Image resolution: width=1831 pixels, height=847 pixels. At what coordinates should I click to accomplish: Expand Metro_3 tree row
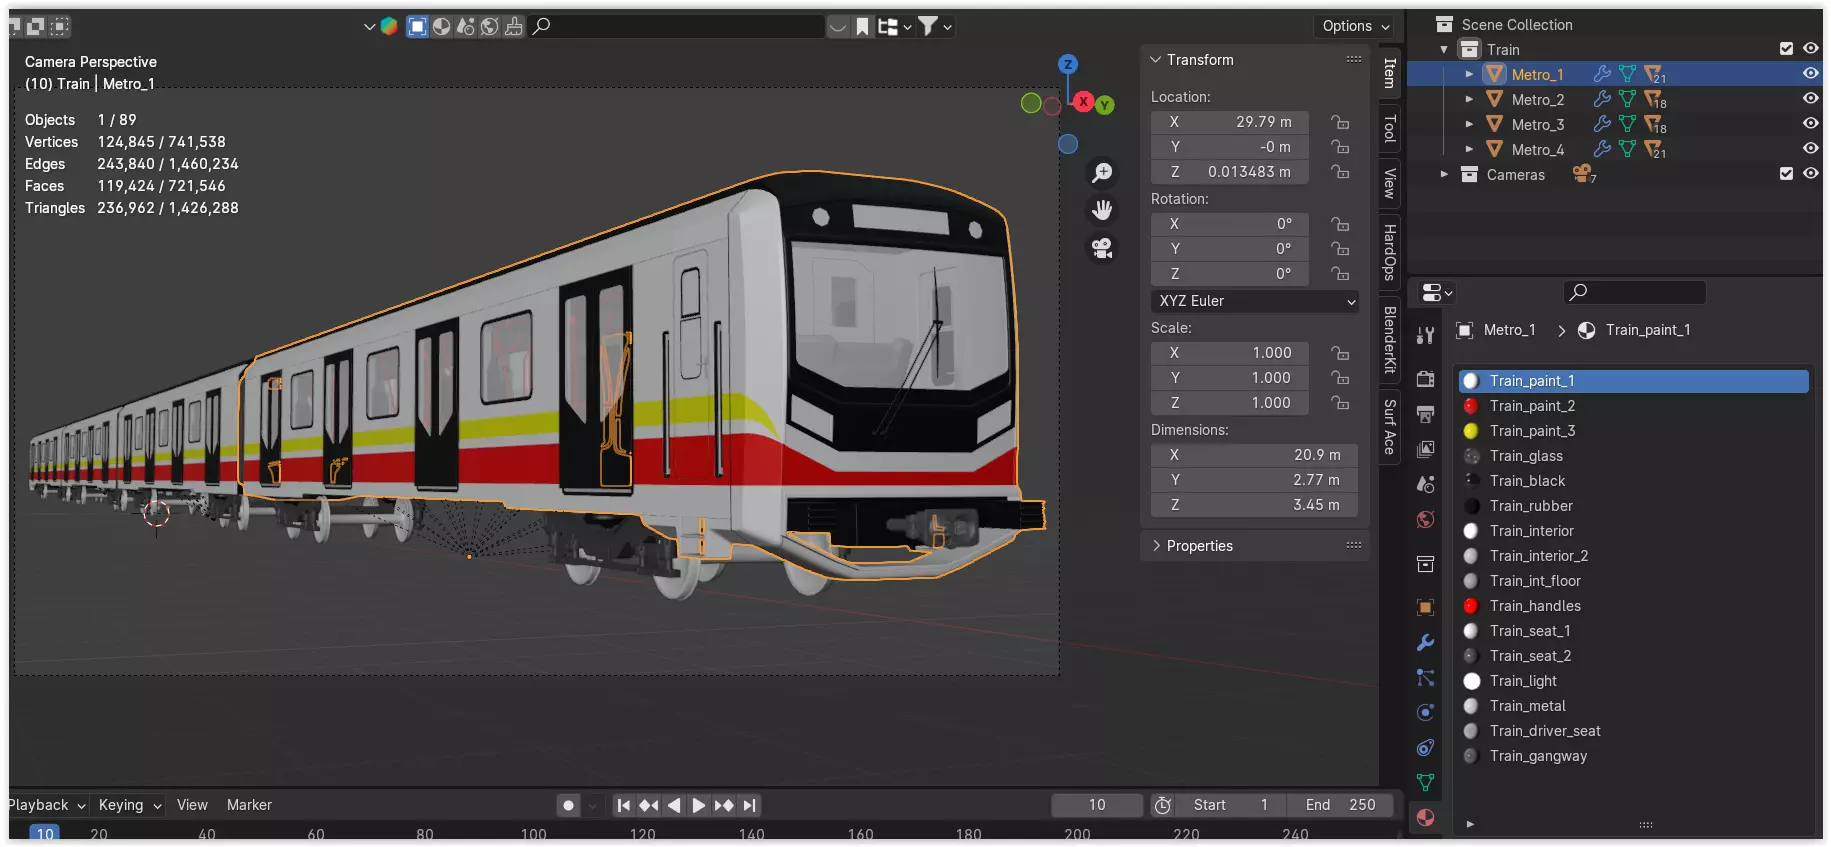coord(1469,124)
